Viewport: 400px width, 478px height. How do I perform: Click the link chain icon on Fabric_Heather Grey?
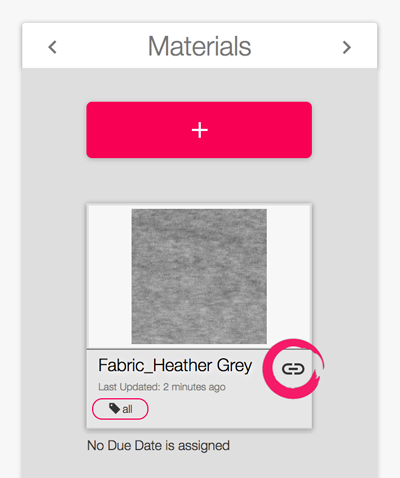click(293, 369)
